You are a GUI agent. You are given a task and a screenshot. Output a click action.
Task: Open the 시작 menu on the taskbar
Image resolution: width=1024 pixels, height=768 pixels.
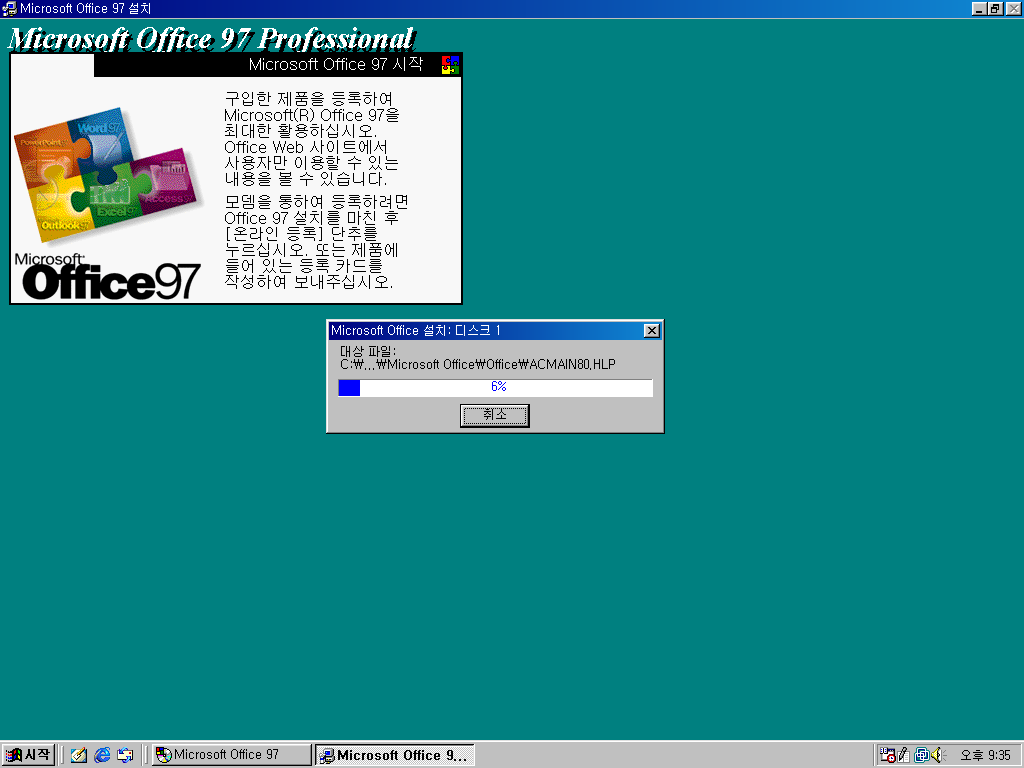(x=27, y=755)
